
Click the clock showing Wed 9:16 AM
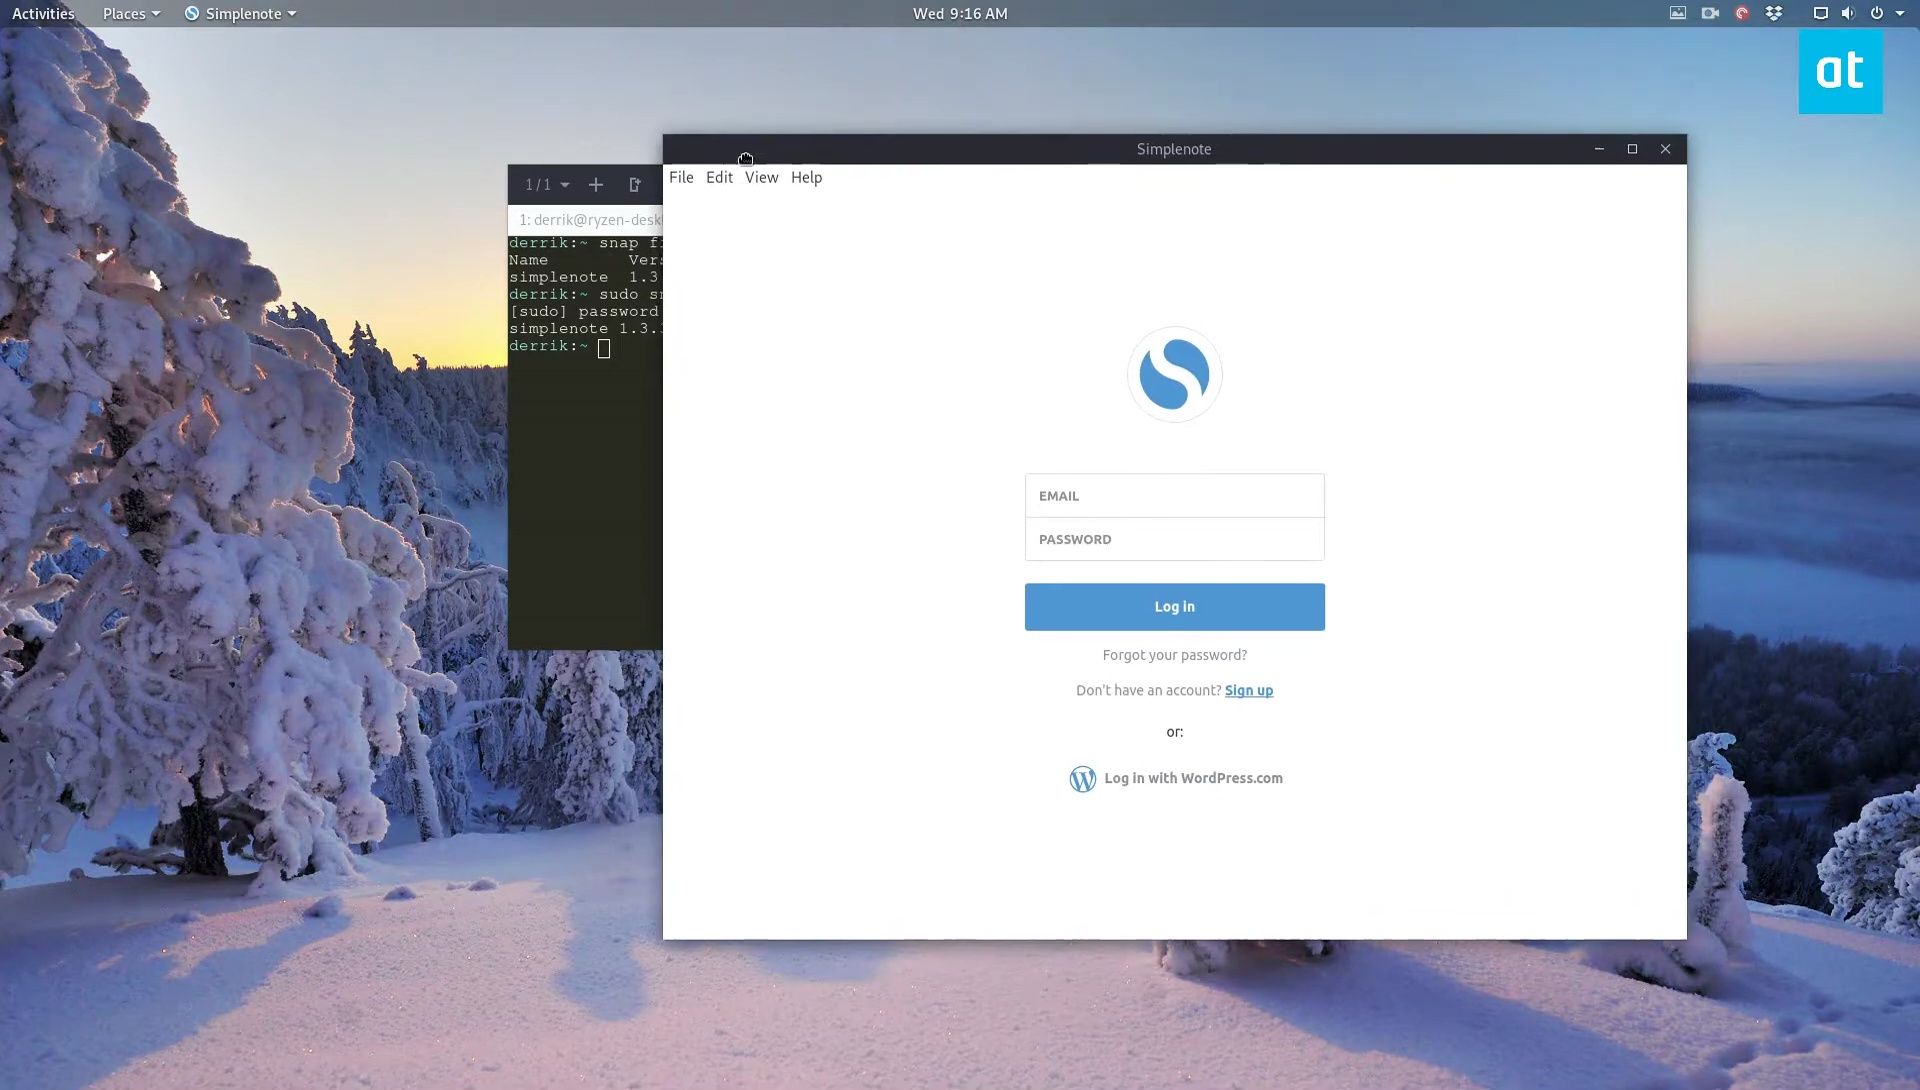coord(960,13)
